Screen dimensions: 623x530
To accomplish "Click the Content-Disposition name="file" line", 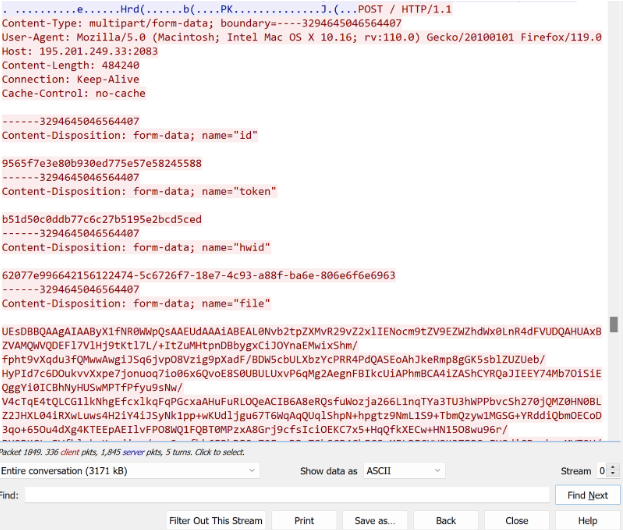I will coord(136,304).
